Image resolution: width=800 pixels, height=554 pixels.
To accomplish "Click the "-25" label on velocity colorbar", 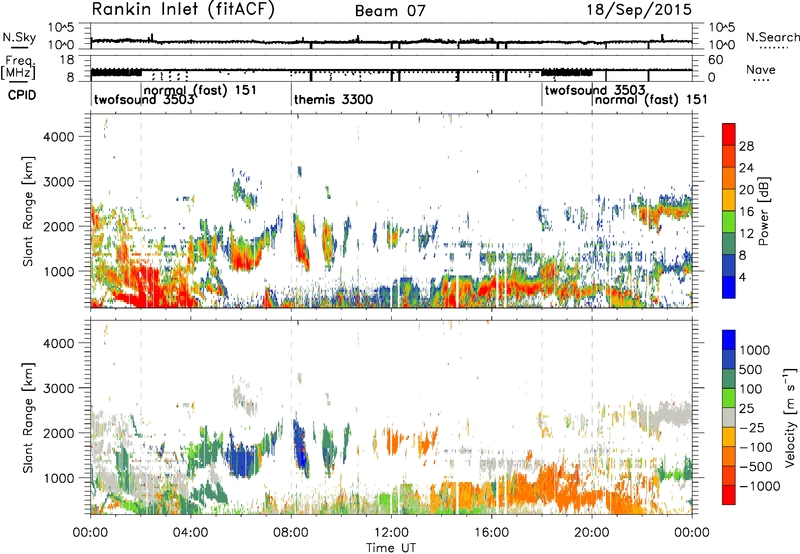I will [x=751, y=427].
